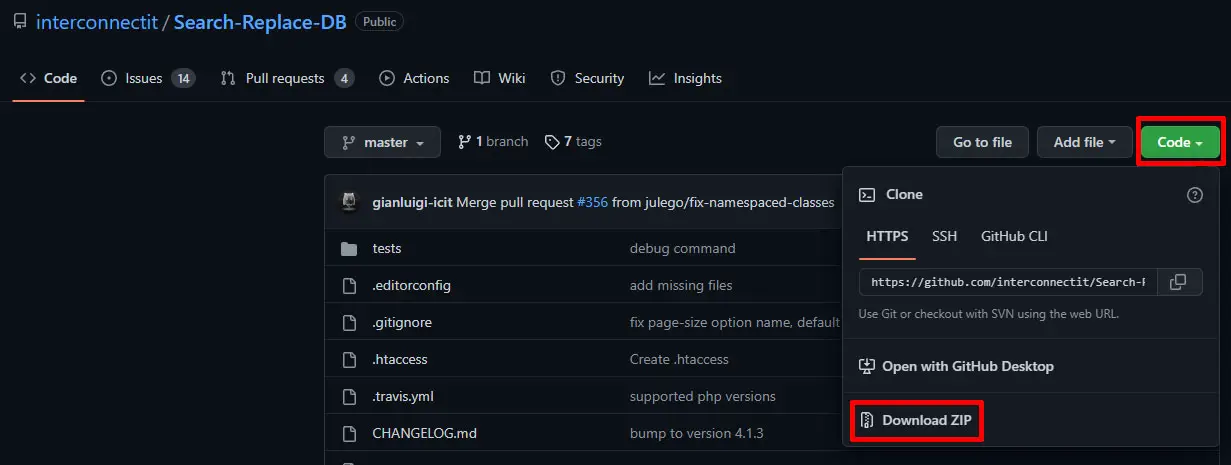Open the 'Create .htaccess' commit message

[679, 359]
